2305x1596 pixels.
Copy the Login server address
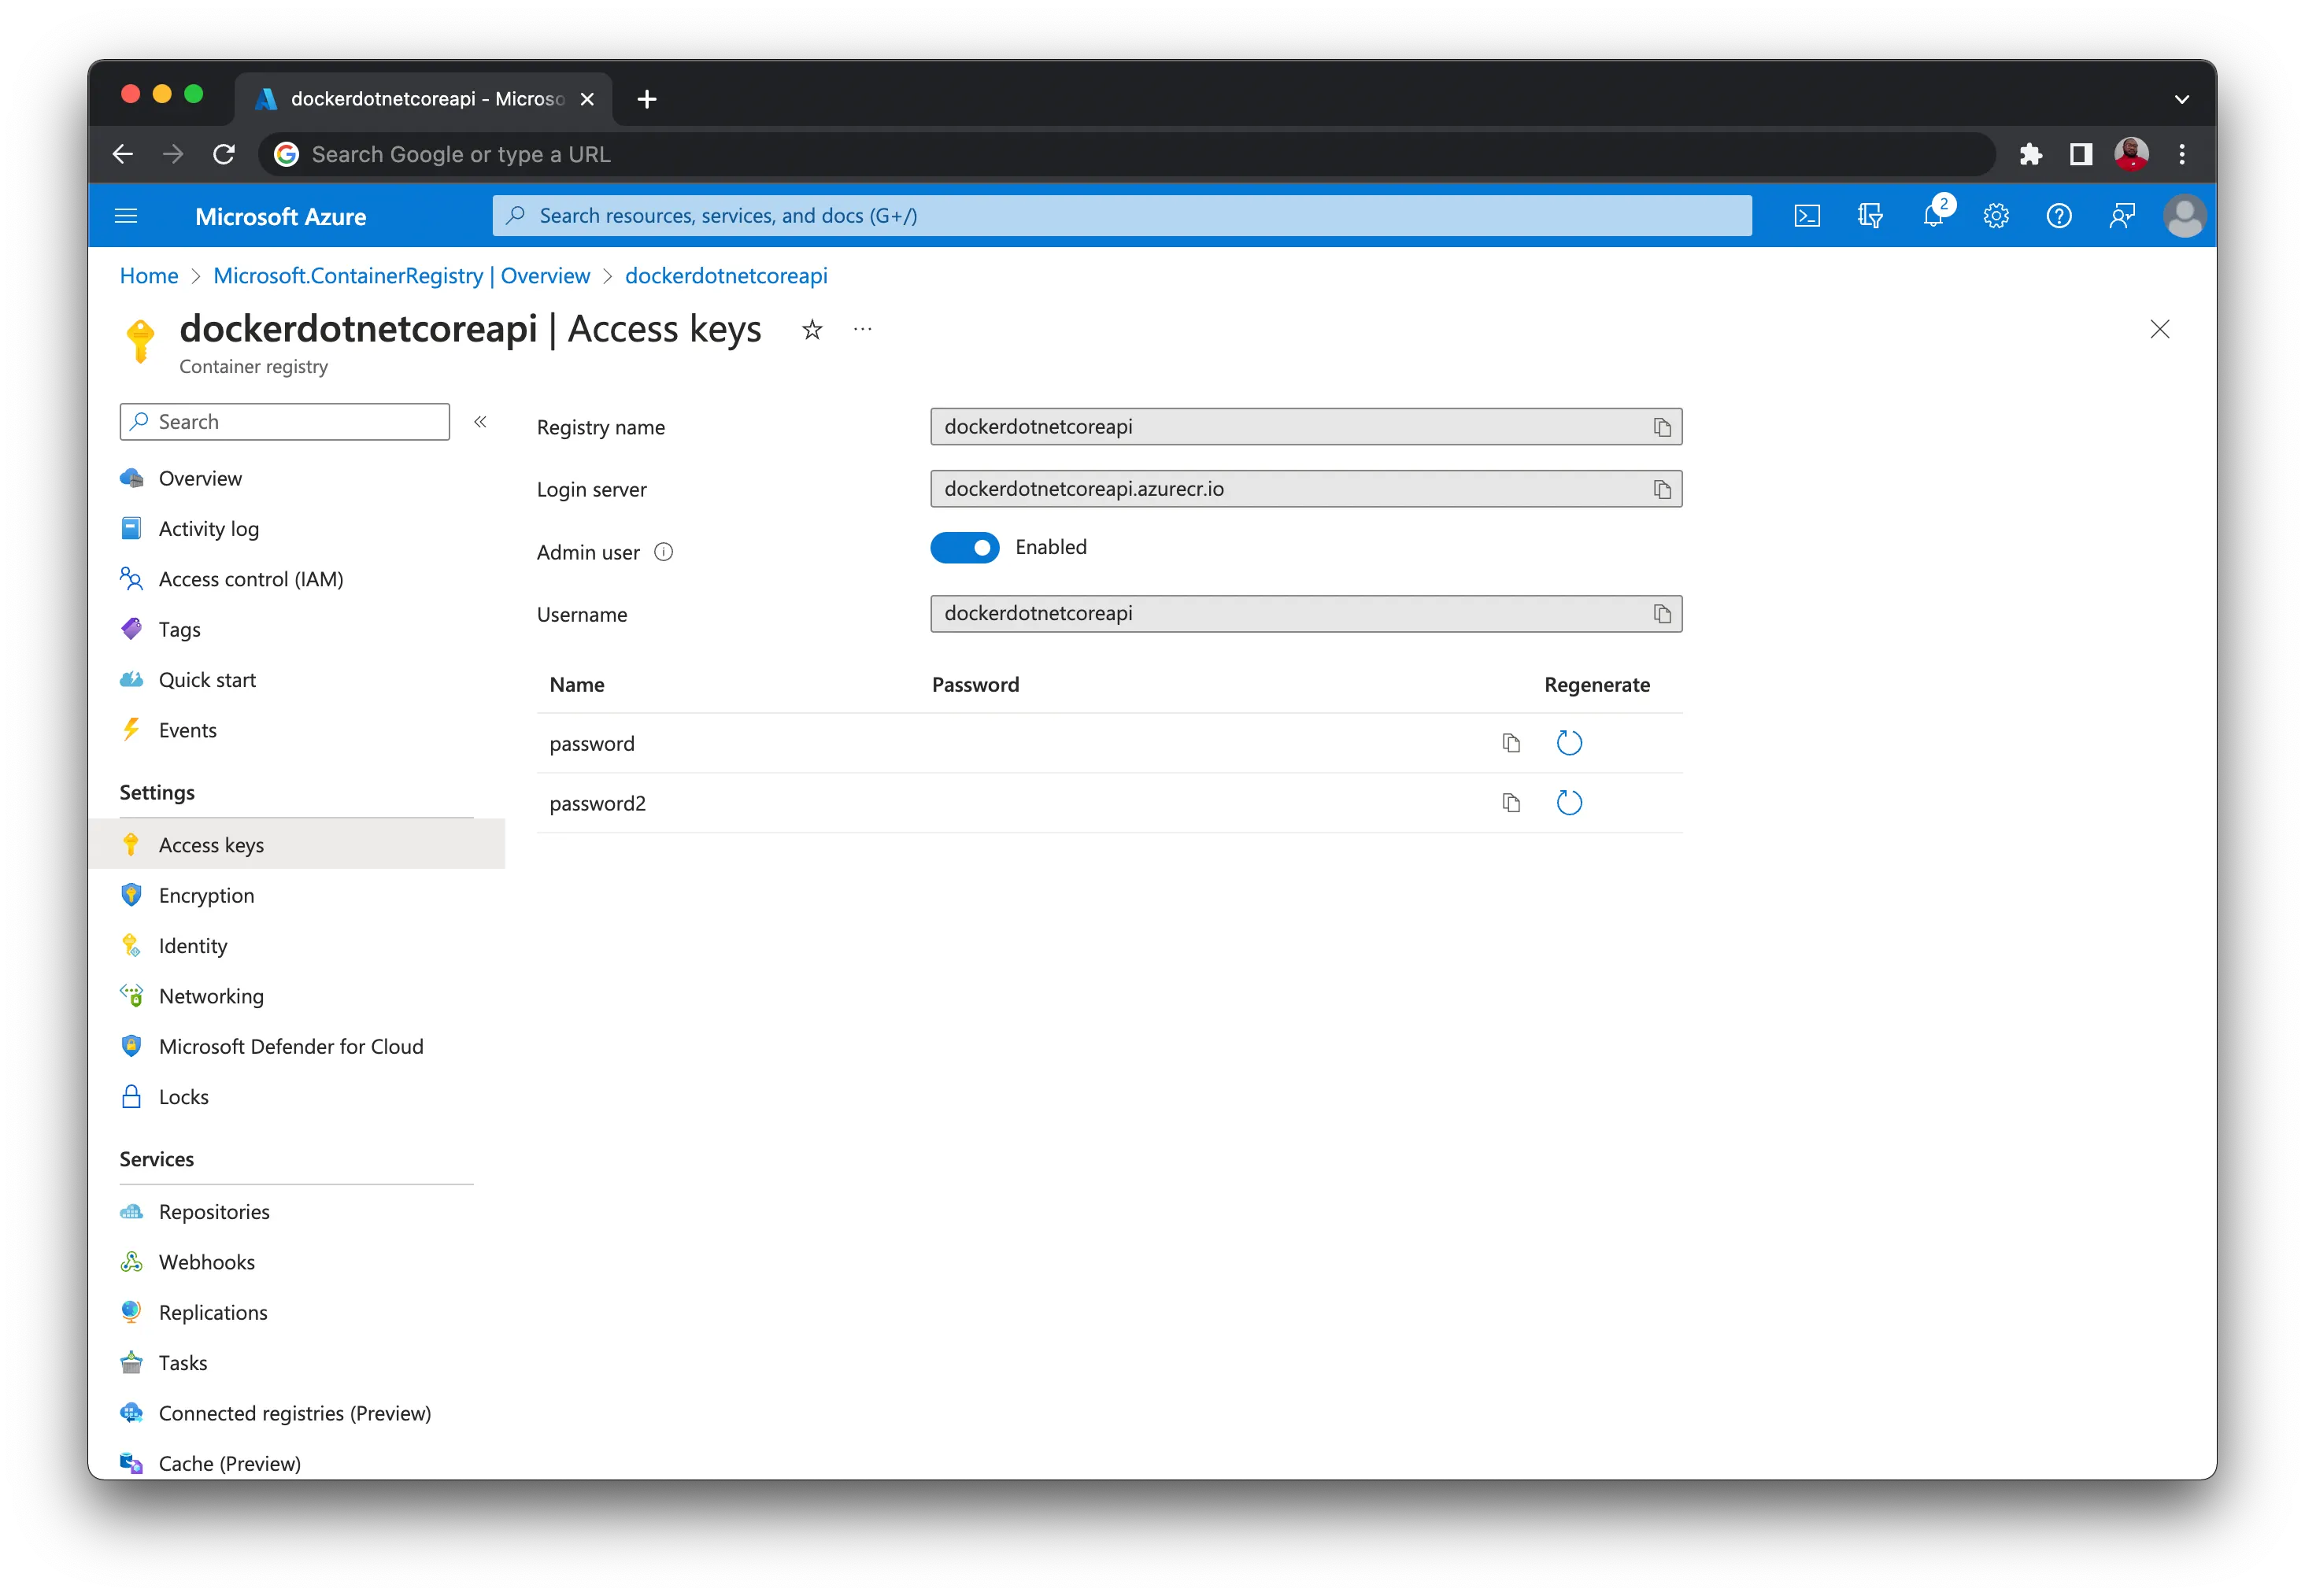[1661, 489]
